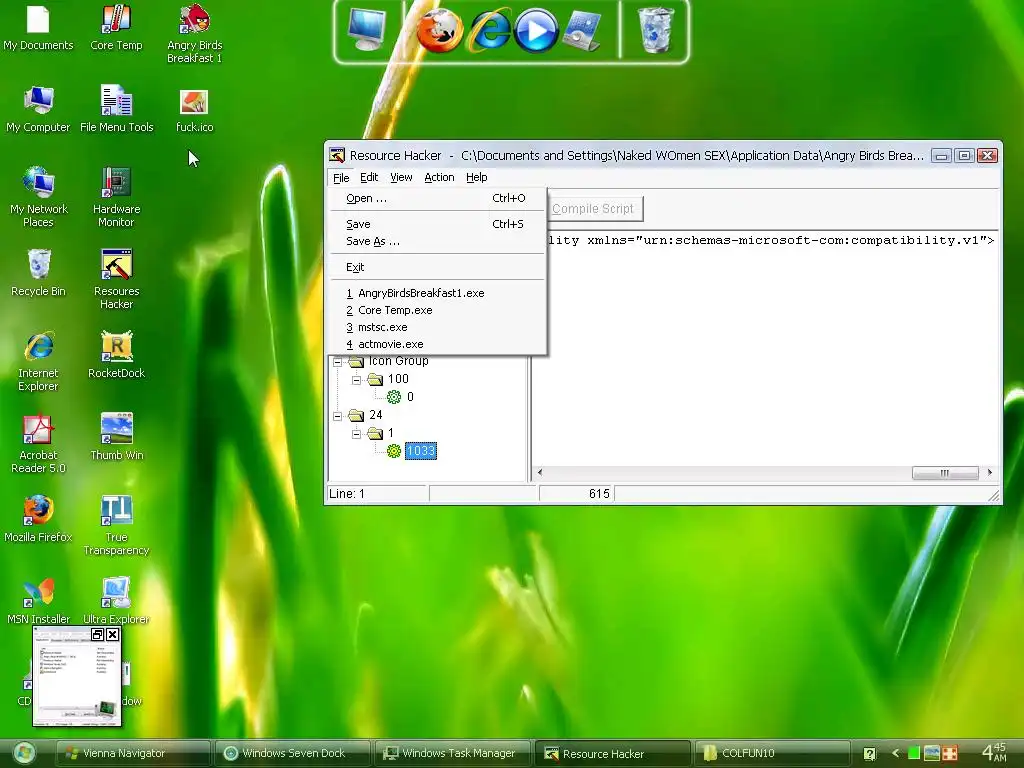The image size is (1024, 768).
Task: Click the gear icon beside 1033
Action: [x=394, y=451]
